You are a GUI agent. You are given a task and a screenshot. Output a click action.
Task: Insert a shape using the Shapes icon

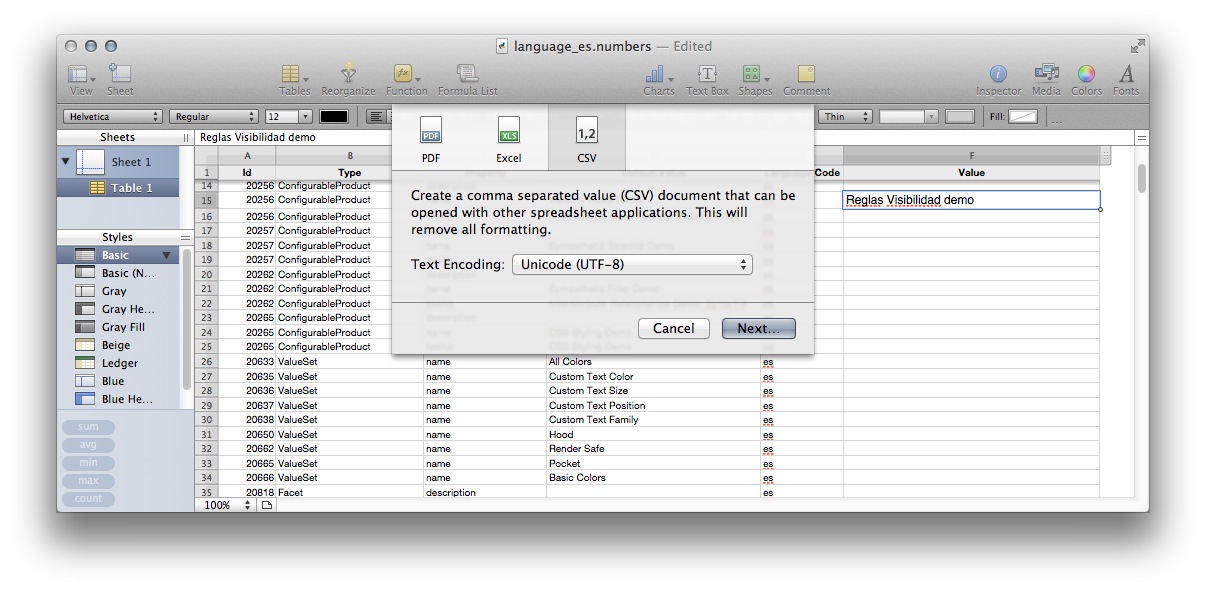(755, 75)
